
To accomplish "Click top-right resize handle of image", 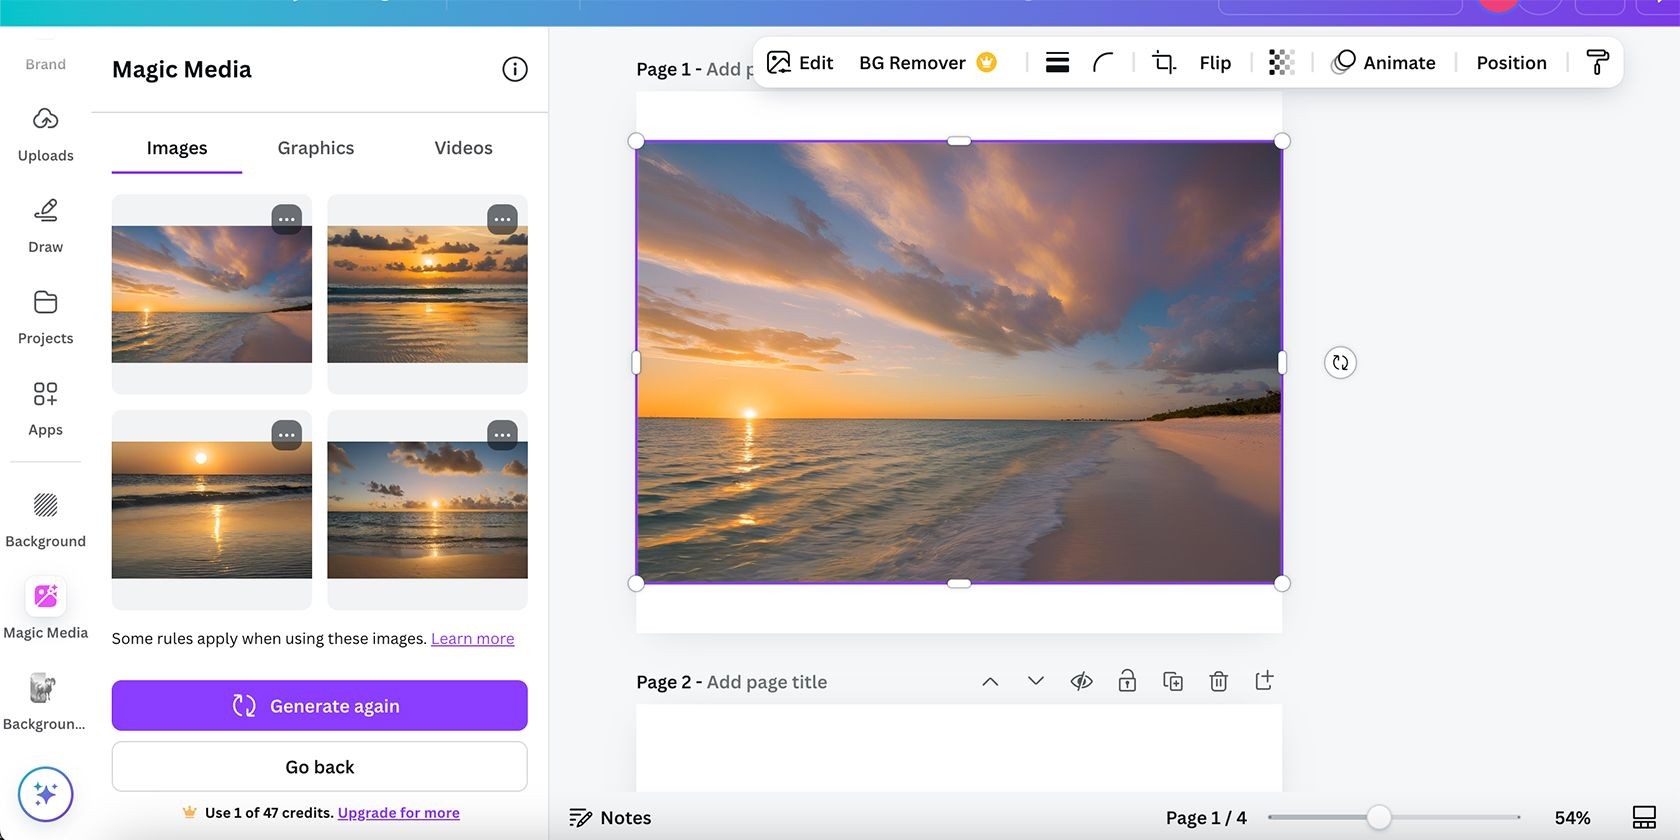I will click(1282, 141).
